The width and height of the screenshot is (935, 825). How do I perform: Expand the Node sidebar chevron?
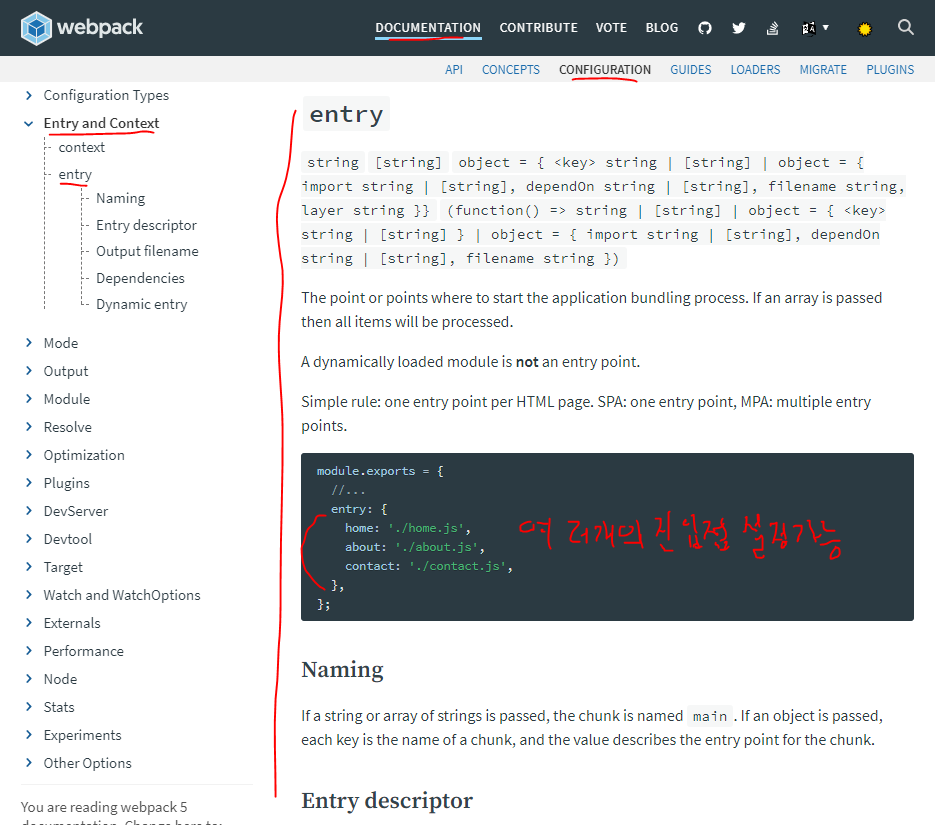pos(29,678)
